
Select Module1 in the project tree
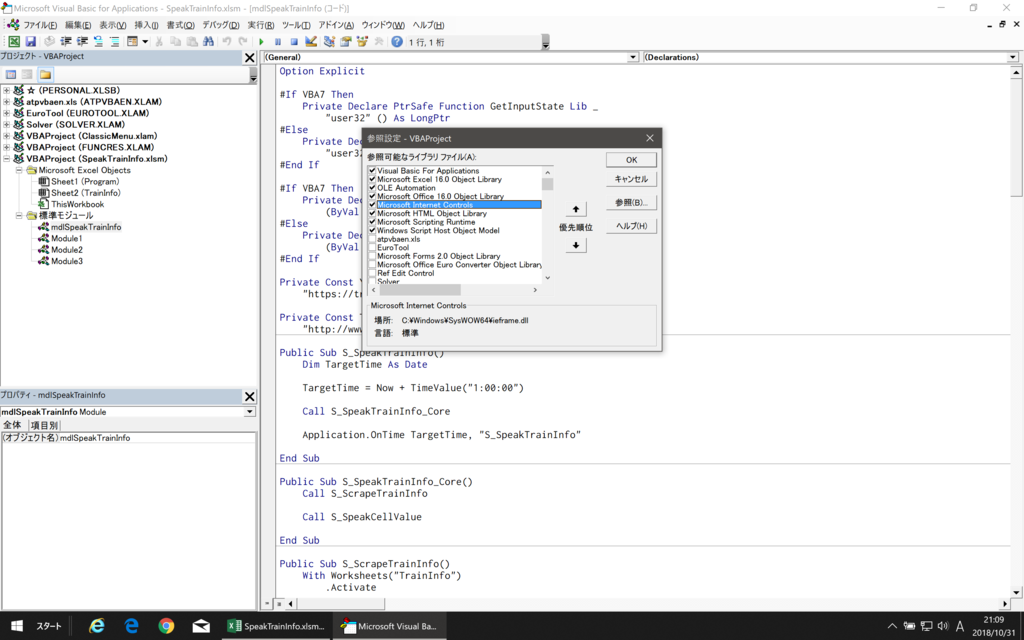[67, 238]
